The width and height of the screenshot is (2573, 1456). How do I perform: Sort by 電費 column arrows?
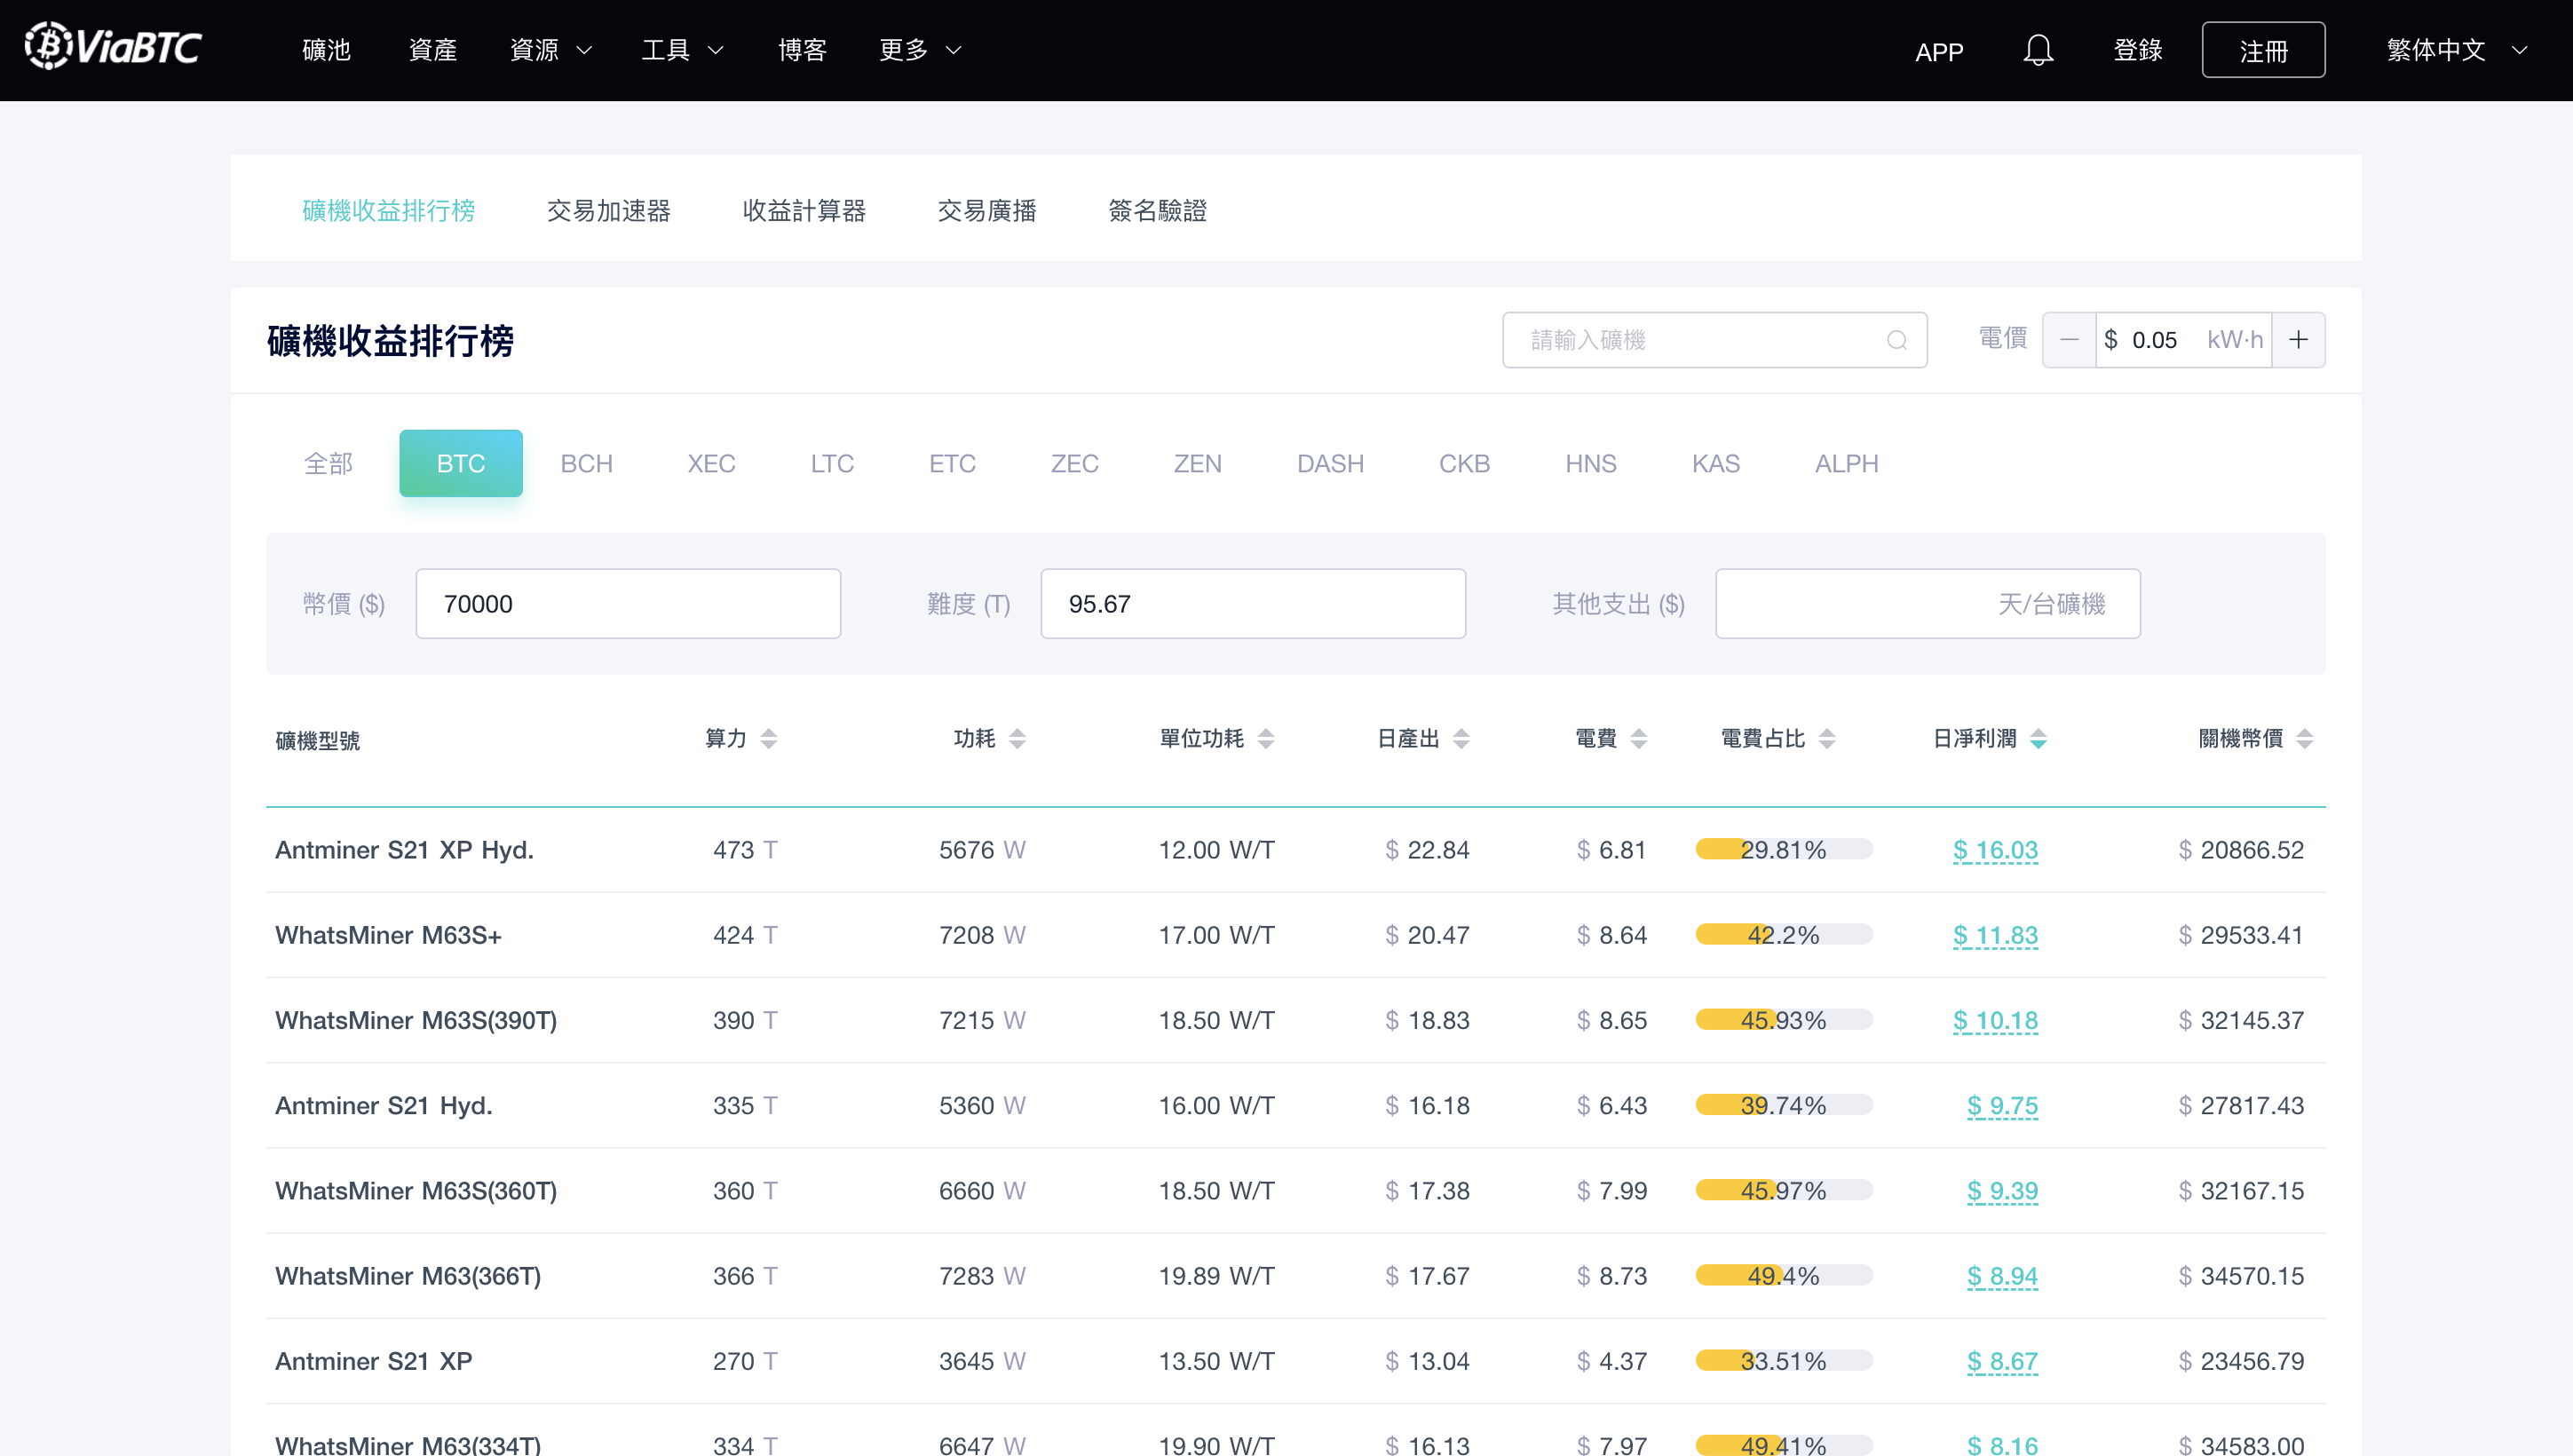coord(1638,739)
